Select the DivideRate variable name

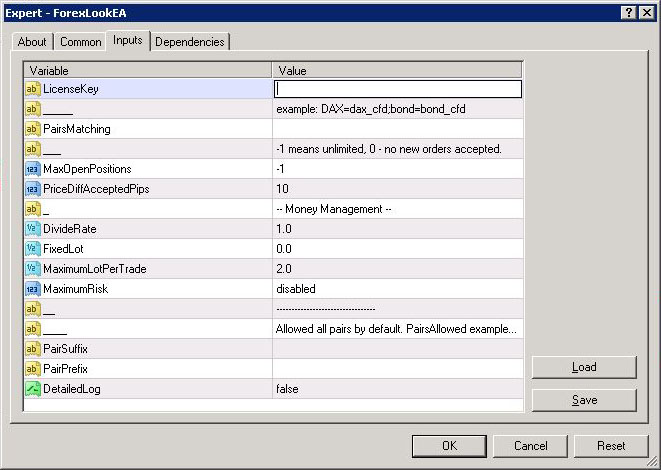pyautogui.click(x=70, y=229)
